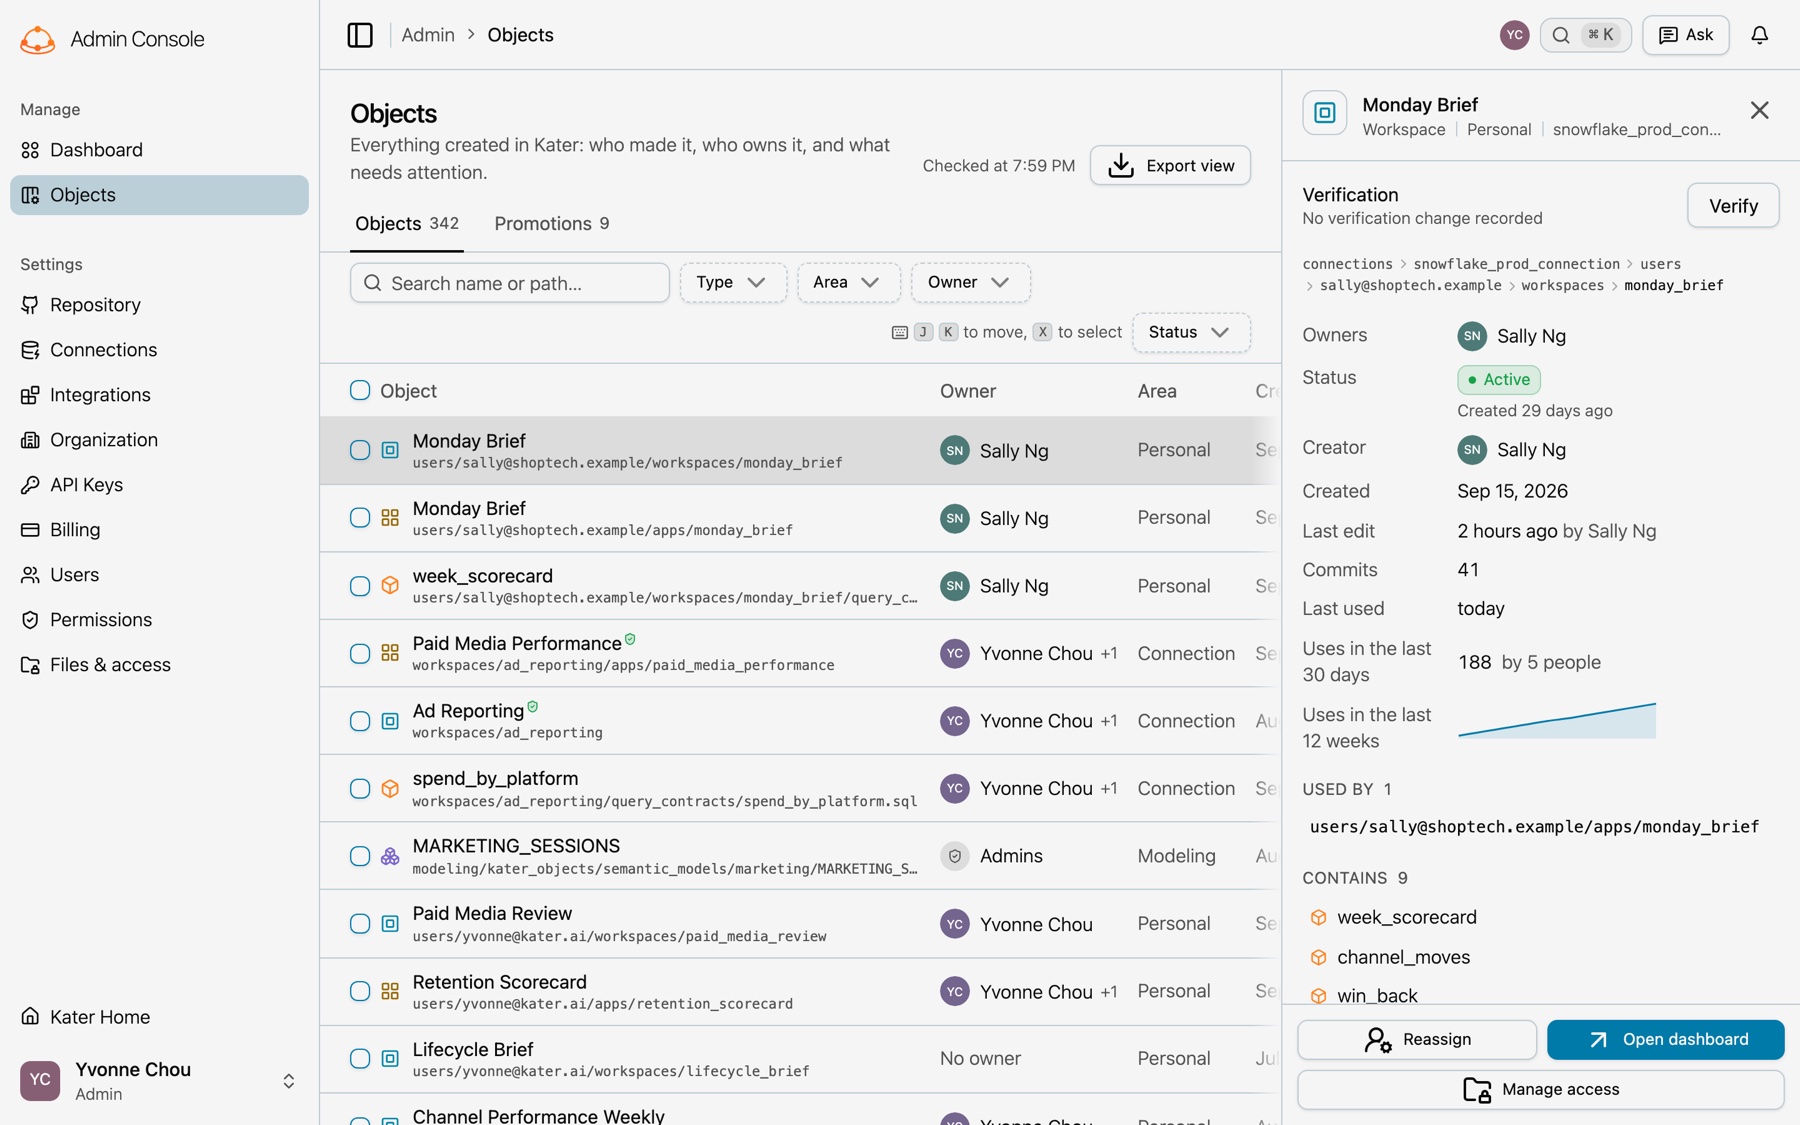This screenshot has height=1125, width=1800.
Task: Switch to the Promotions tab
Action: click(552, 224)
